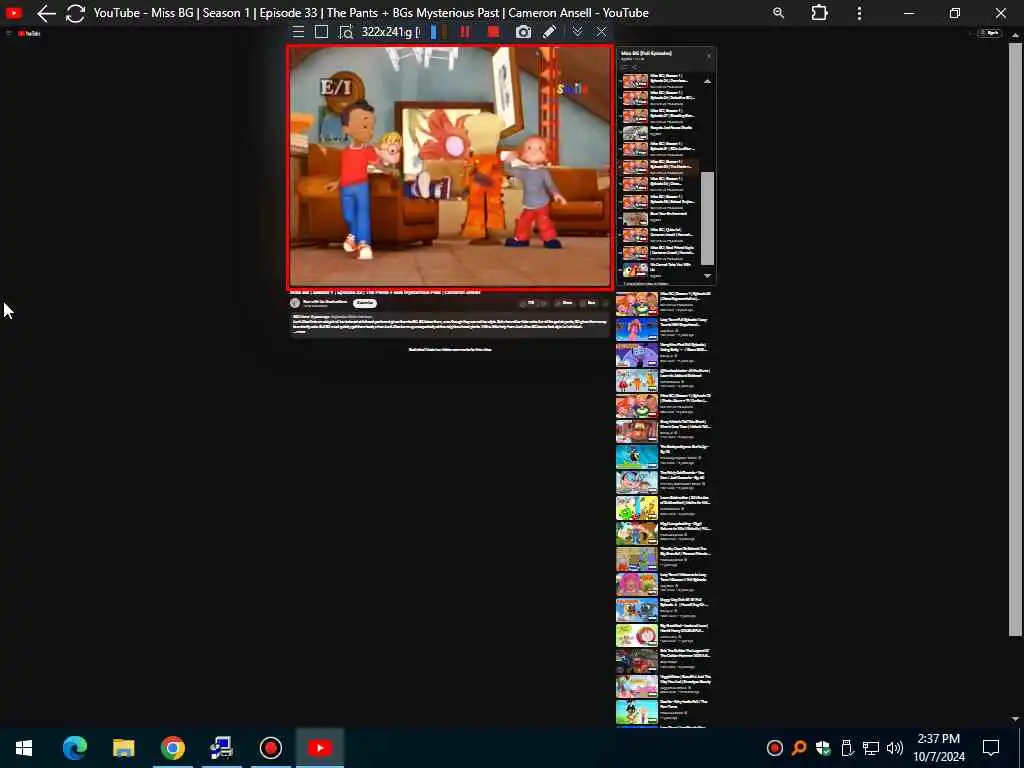Click the playlist panel scrollbar thumb
1024x768 pixels.
click(707, 218)
